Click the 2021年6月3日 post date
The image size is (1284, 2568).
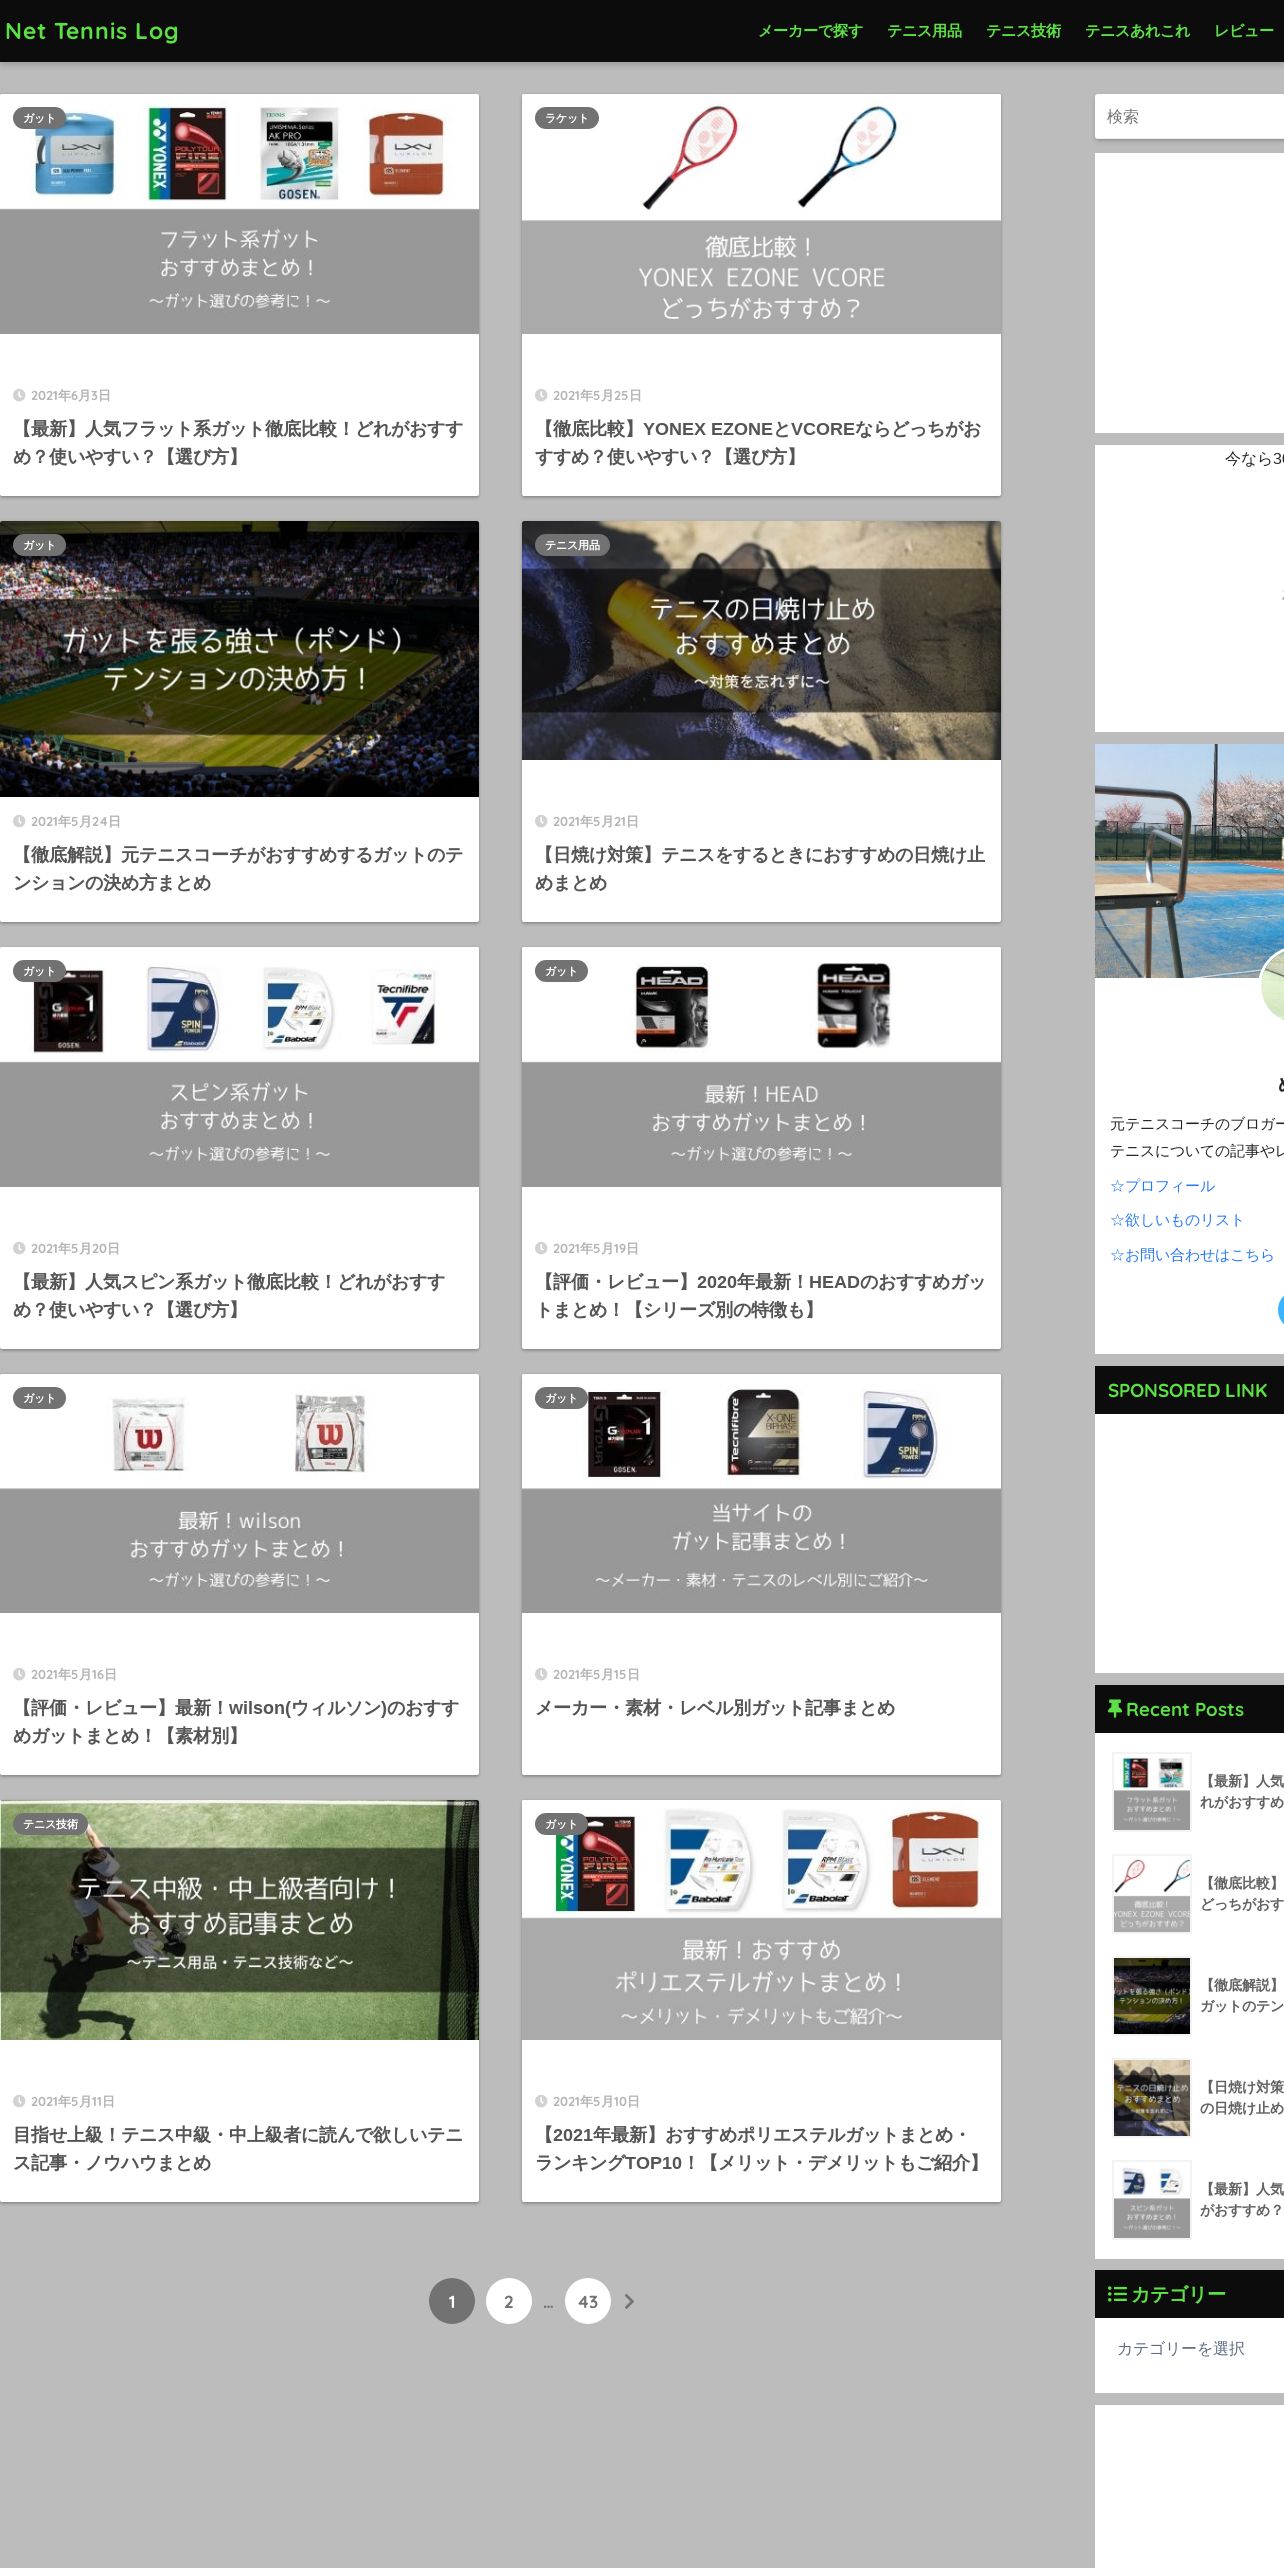coord(70,395)
